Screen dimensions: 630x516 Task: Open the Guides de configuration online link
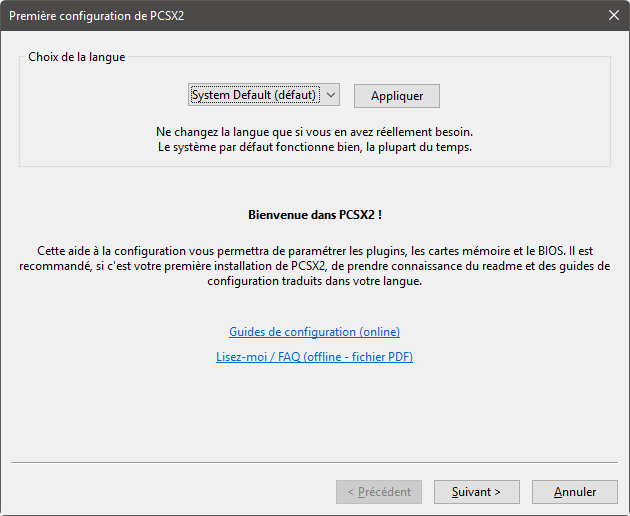point(314,332)
